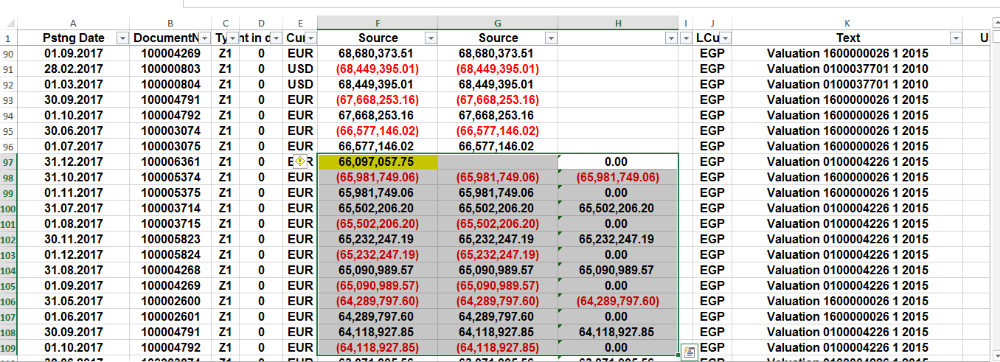This screenshot has width=1000, height=362.
Task: Click document number 100000803
Action: coord(171,69)
